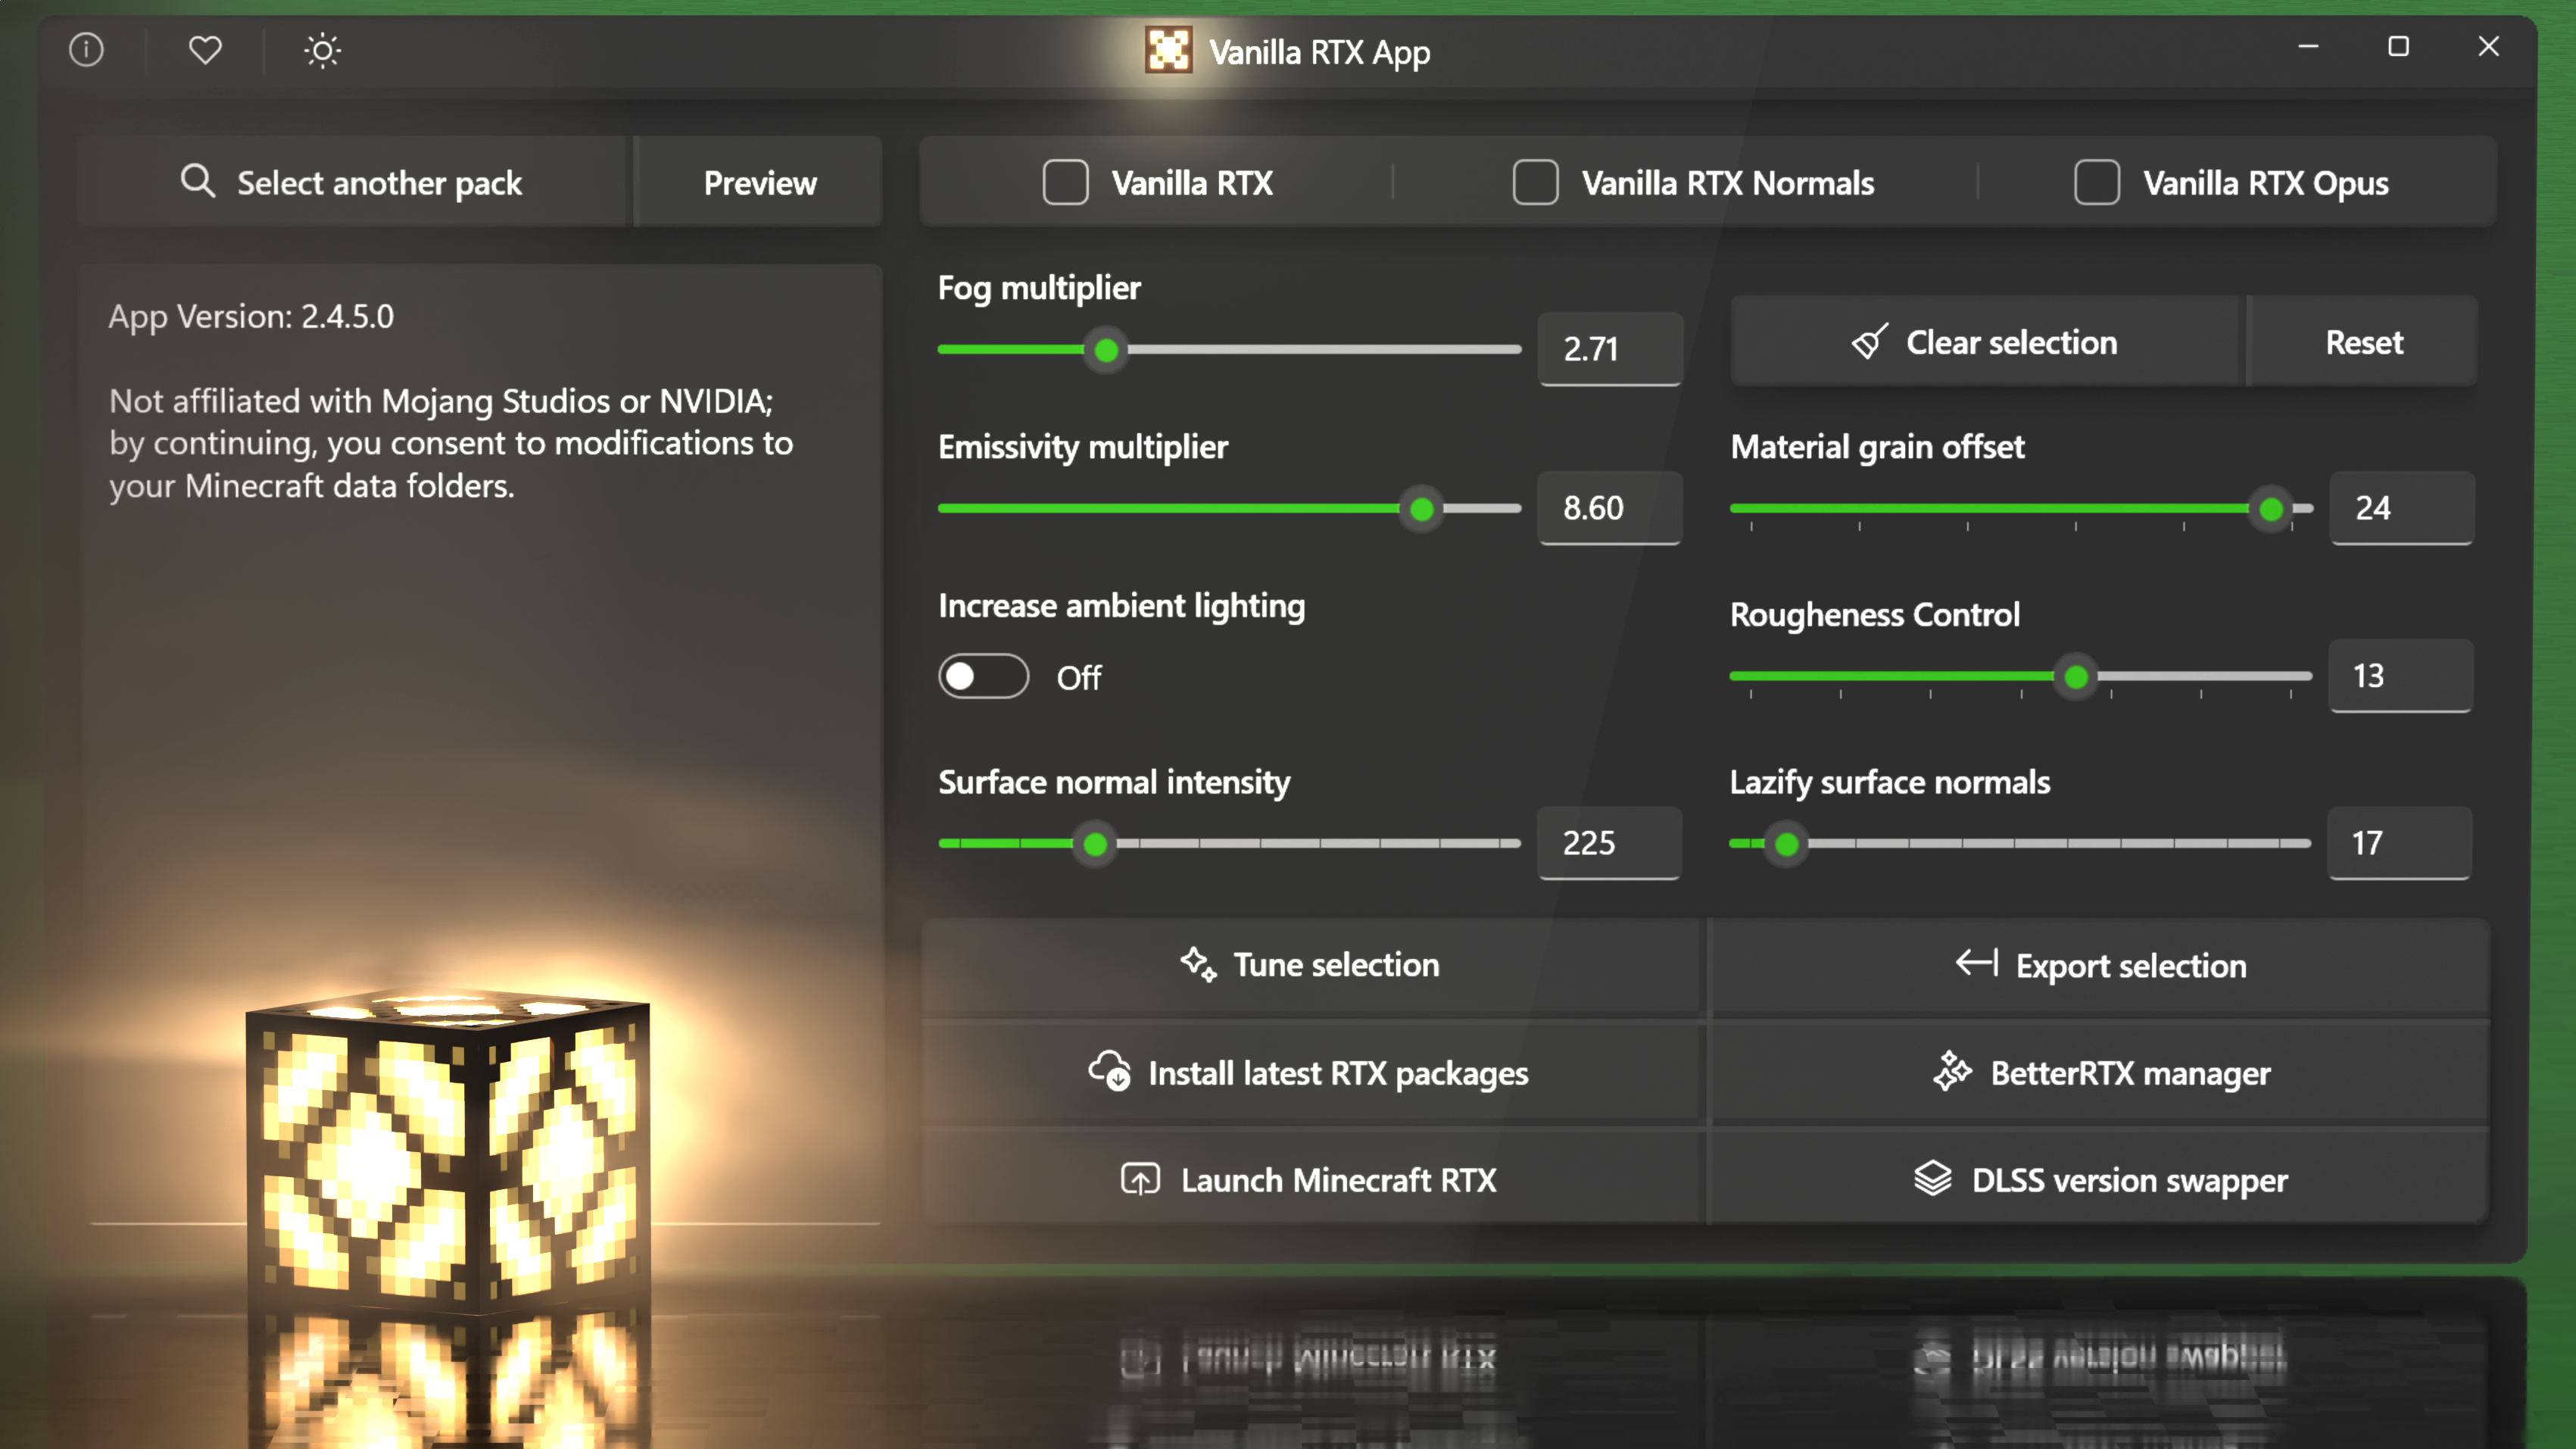This screenshot has width=2576, height=1449.
Task: Click the brightness theme icon
Action: coord(322,50)
